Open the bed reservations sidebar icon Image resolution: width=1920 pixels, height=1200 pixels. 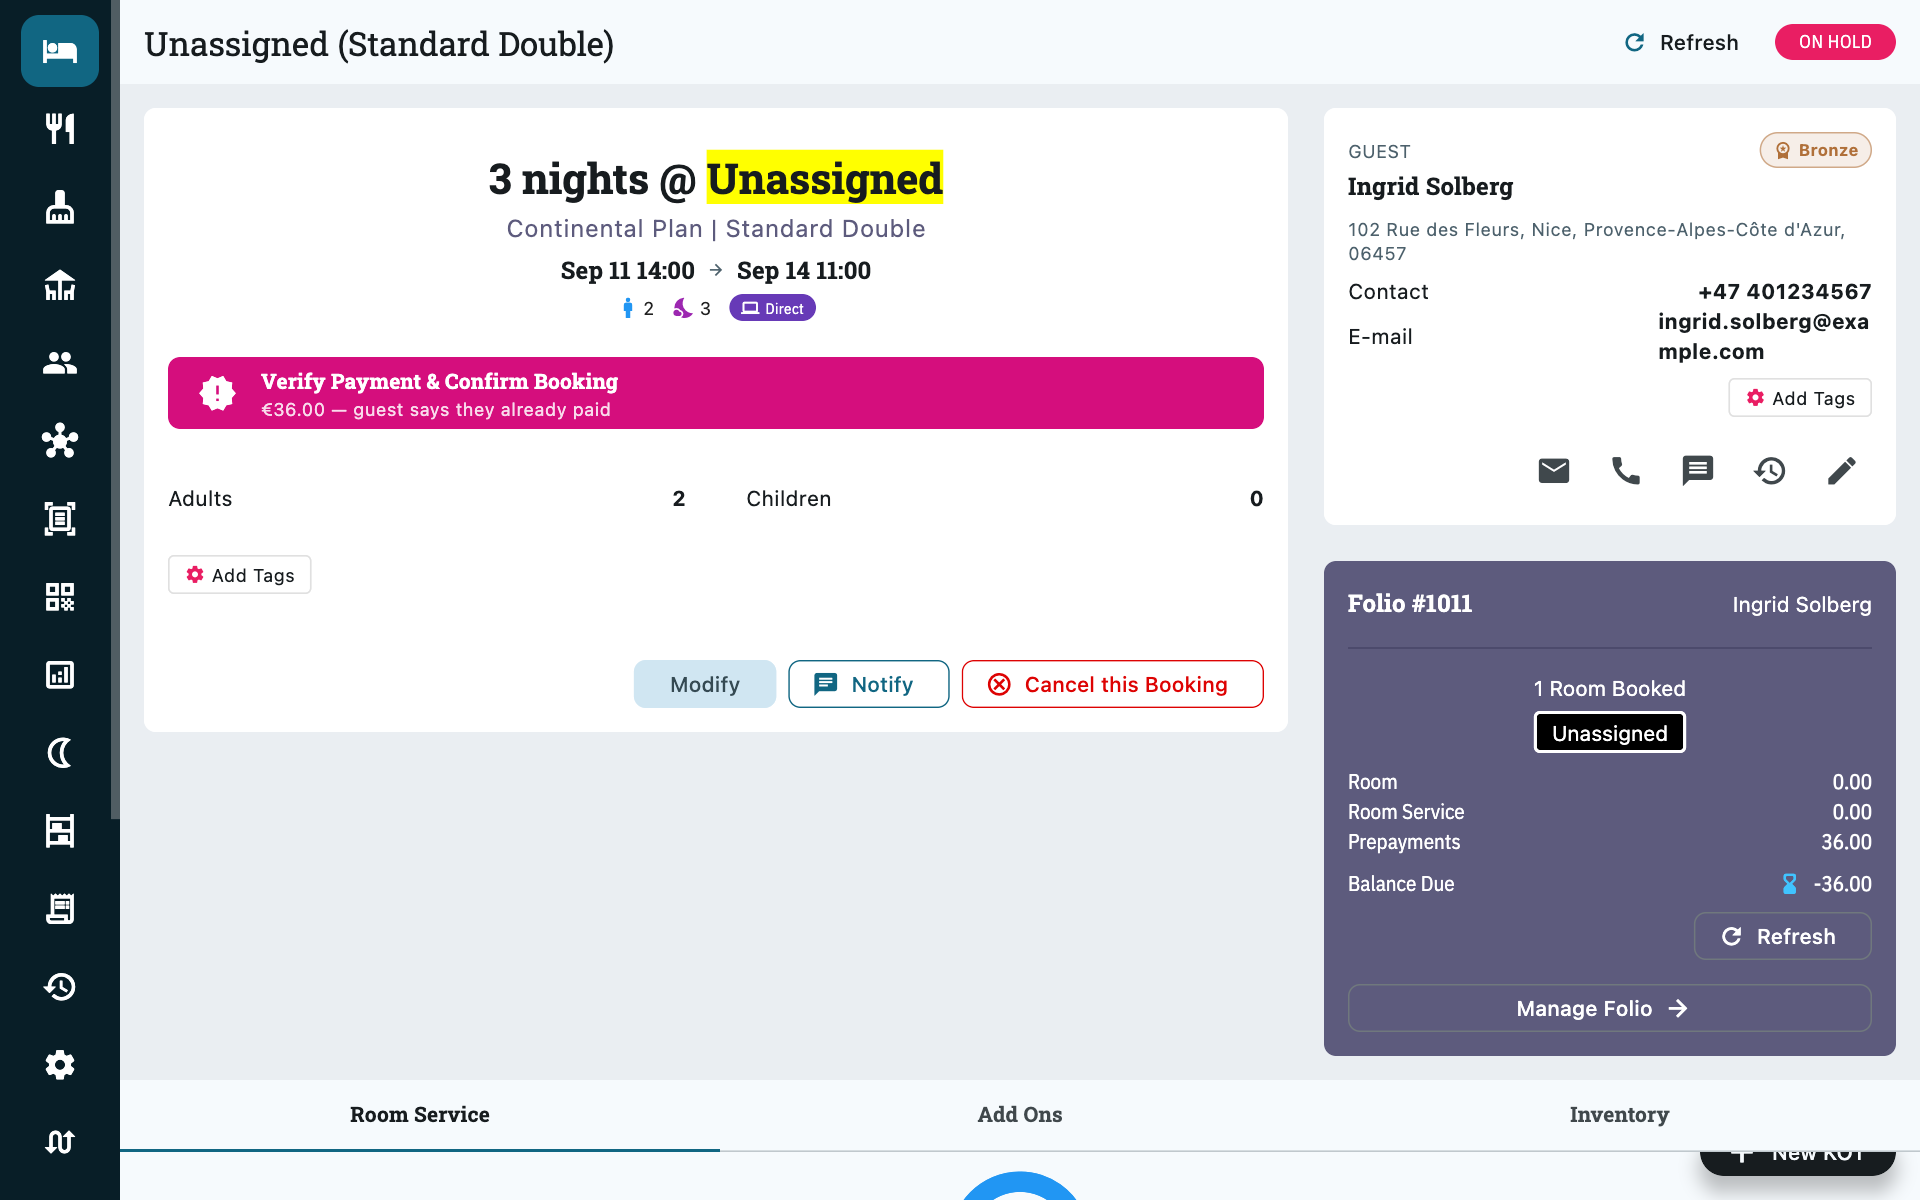point(60,51)
